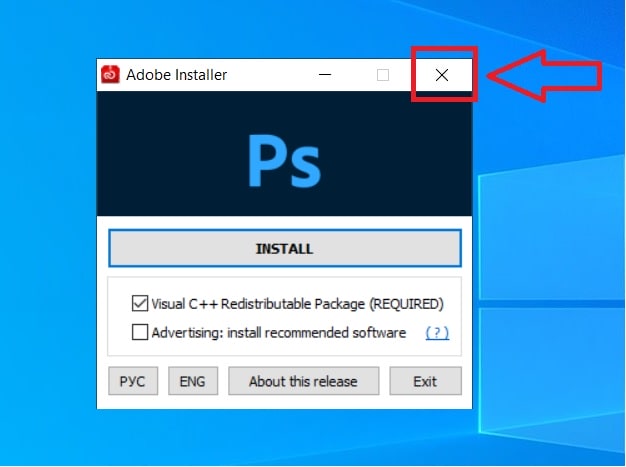Switch language with the ENG button

(193, 381)
